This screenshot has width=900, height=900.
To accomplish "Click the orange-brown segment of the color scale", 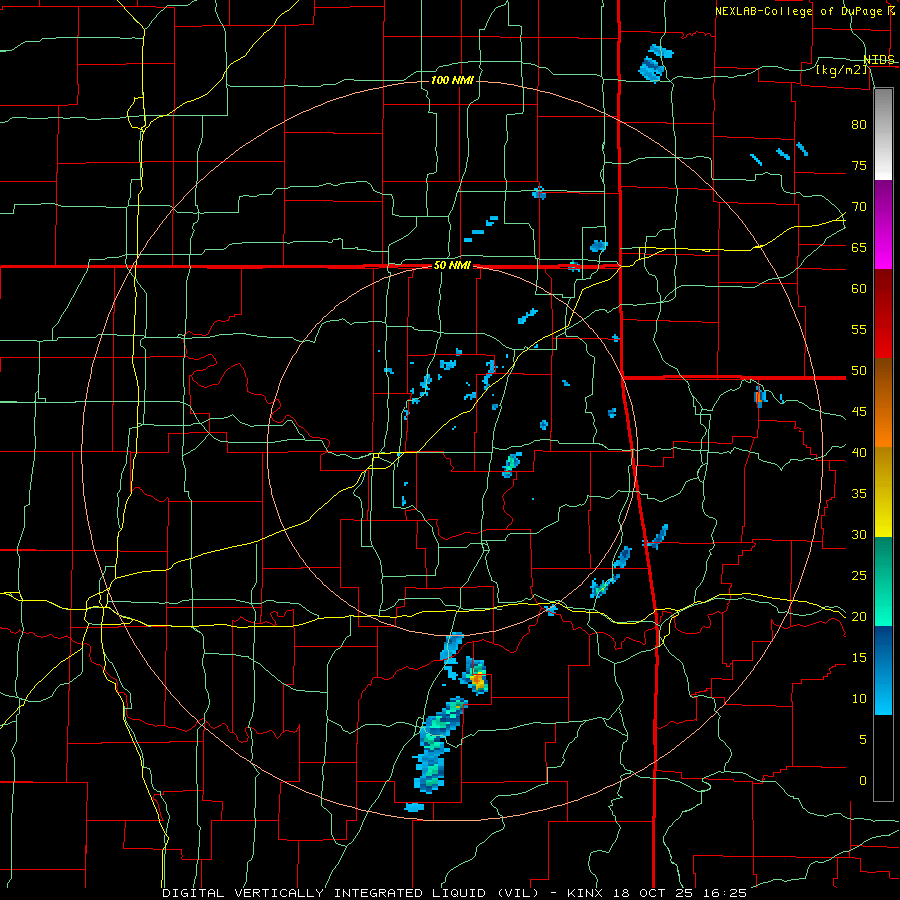I will [883, 403].
